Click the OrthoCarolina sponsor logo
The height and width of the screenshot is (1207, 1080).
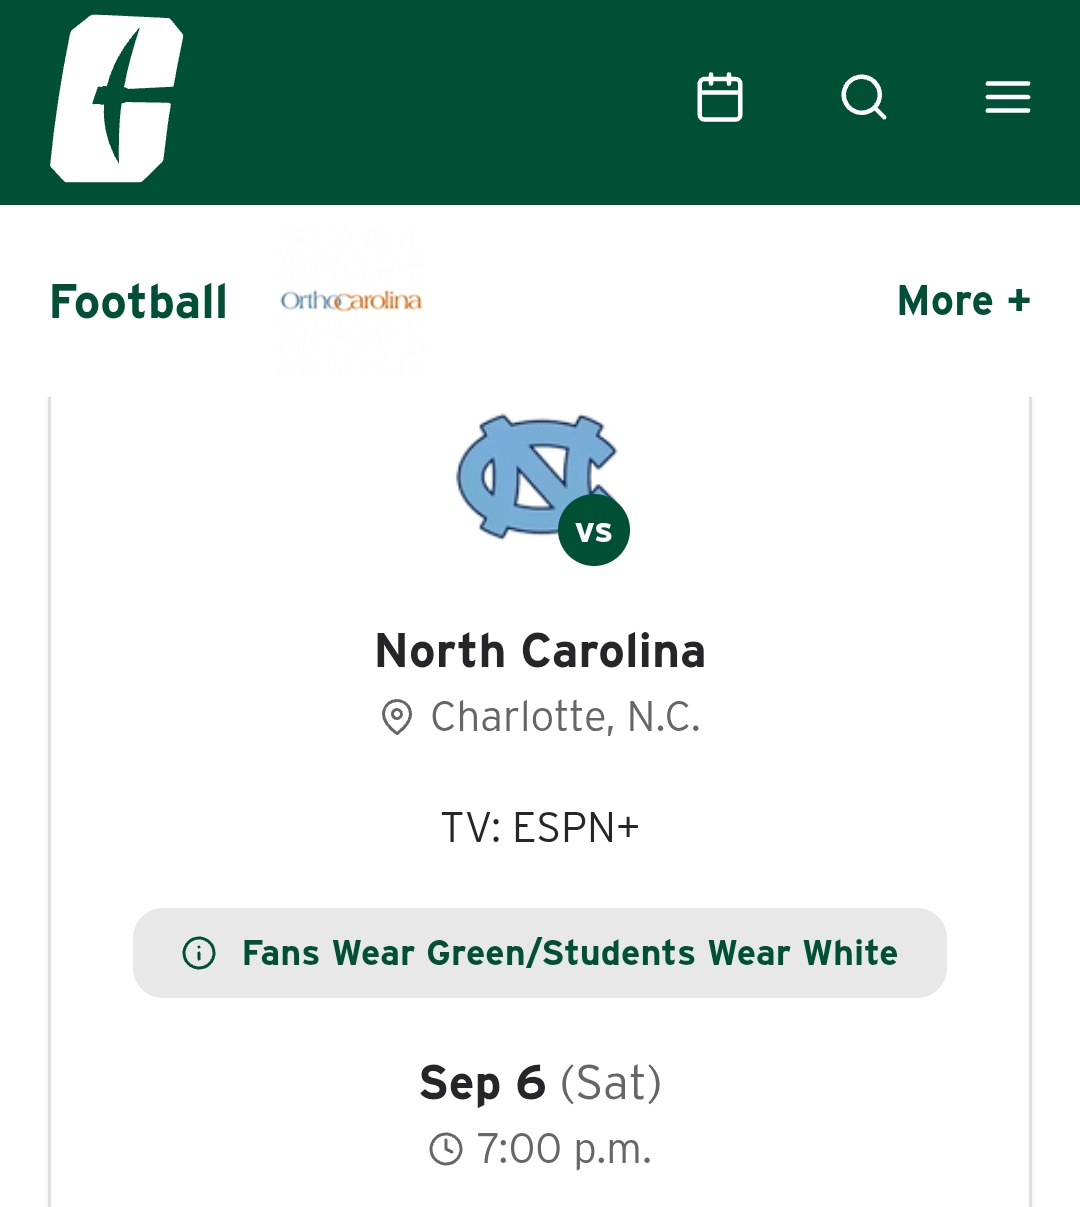coord(351,301)
